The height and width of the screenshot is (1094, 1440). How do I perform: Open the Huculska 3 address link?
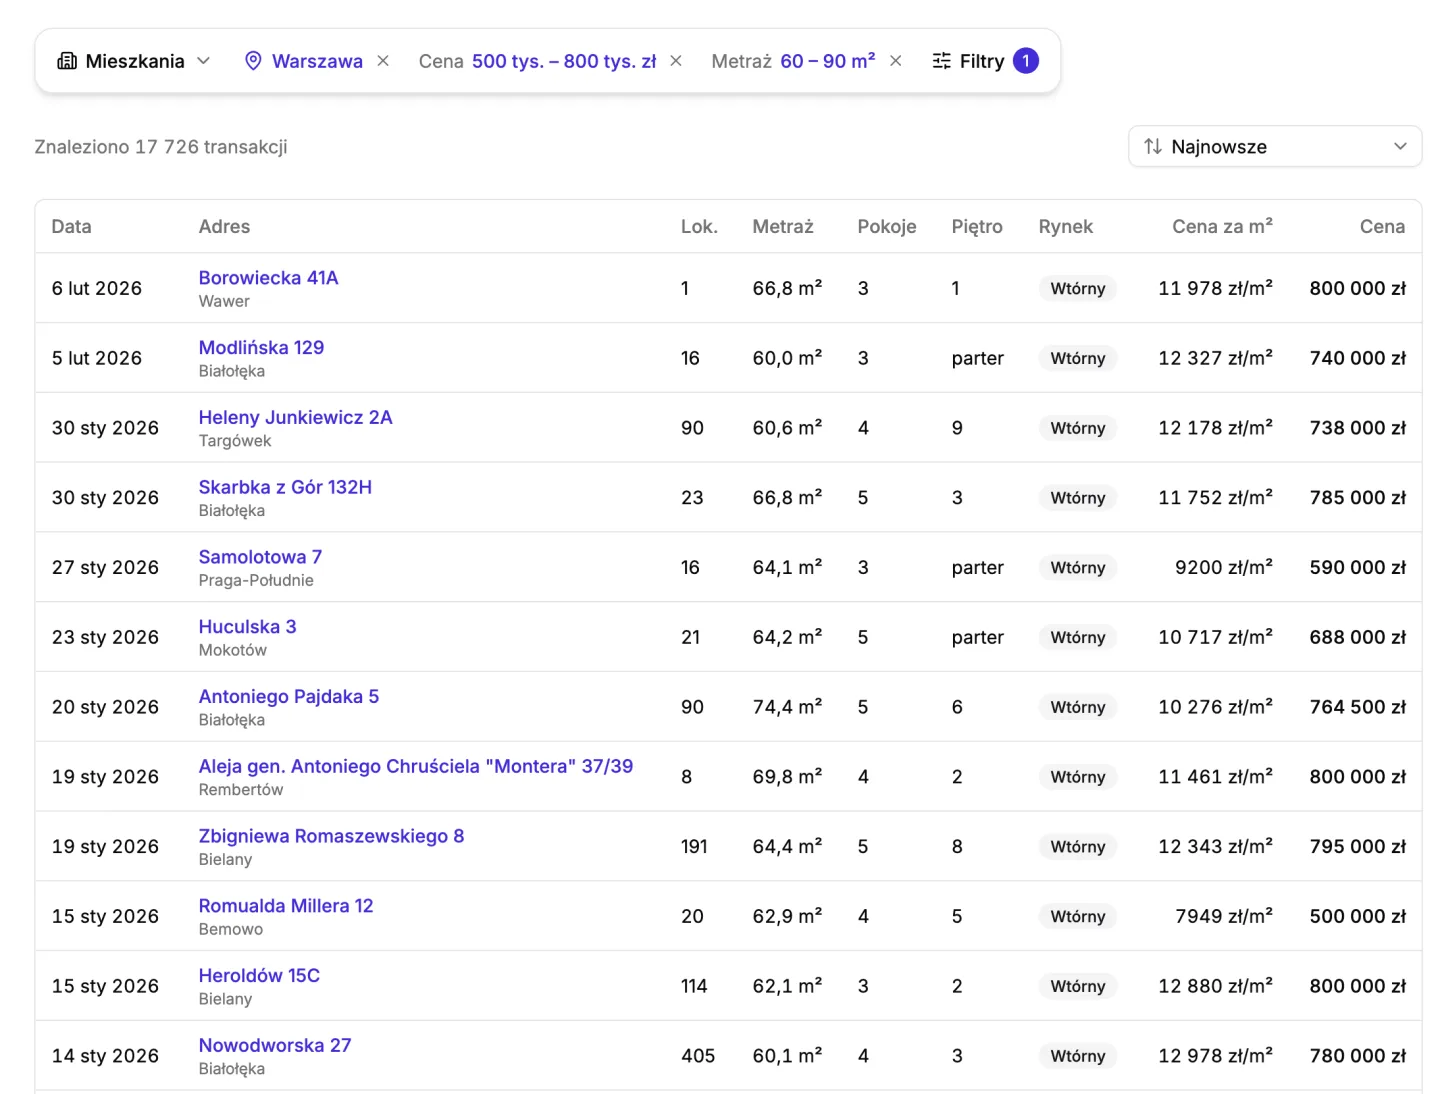[247, 627]
